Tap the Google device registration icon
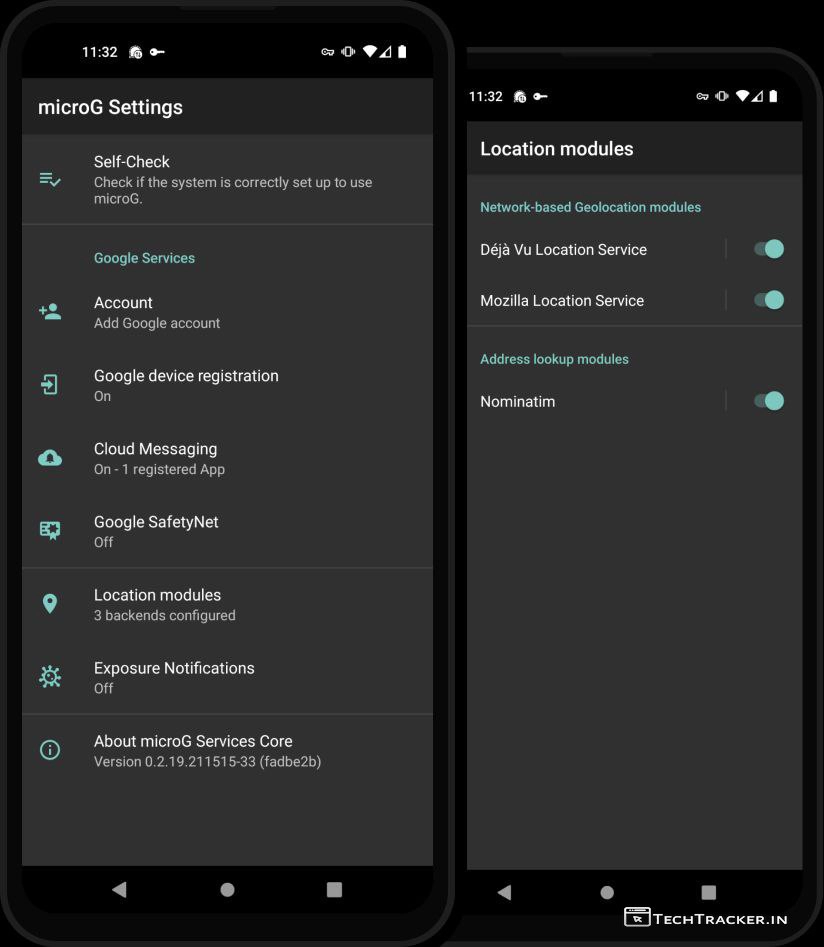This screenshot has width=824, height=947. tap(50, 385)
